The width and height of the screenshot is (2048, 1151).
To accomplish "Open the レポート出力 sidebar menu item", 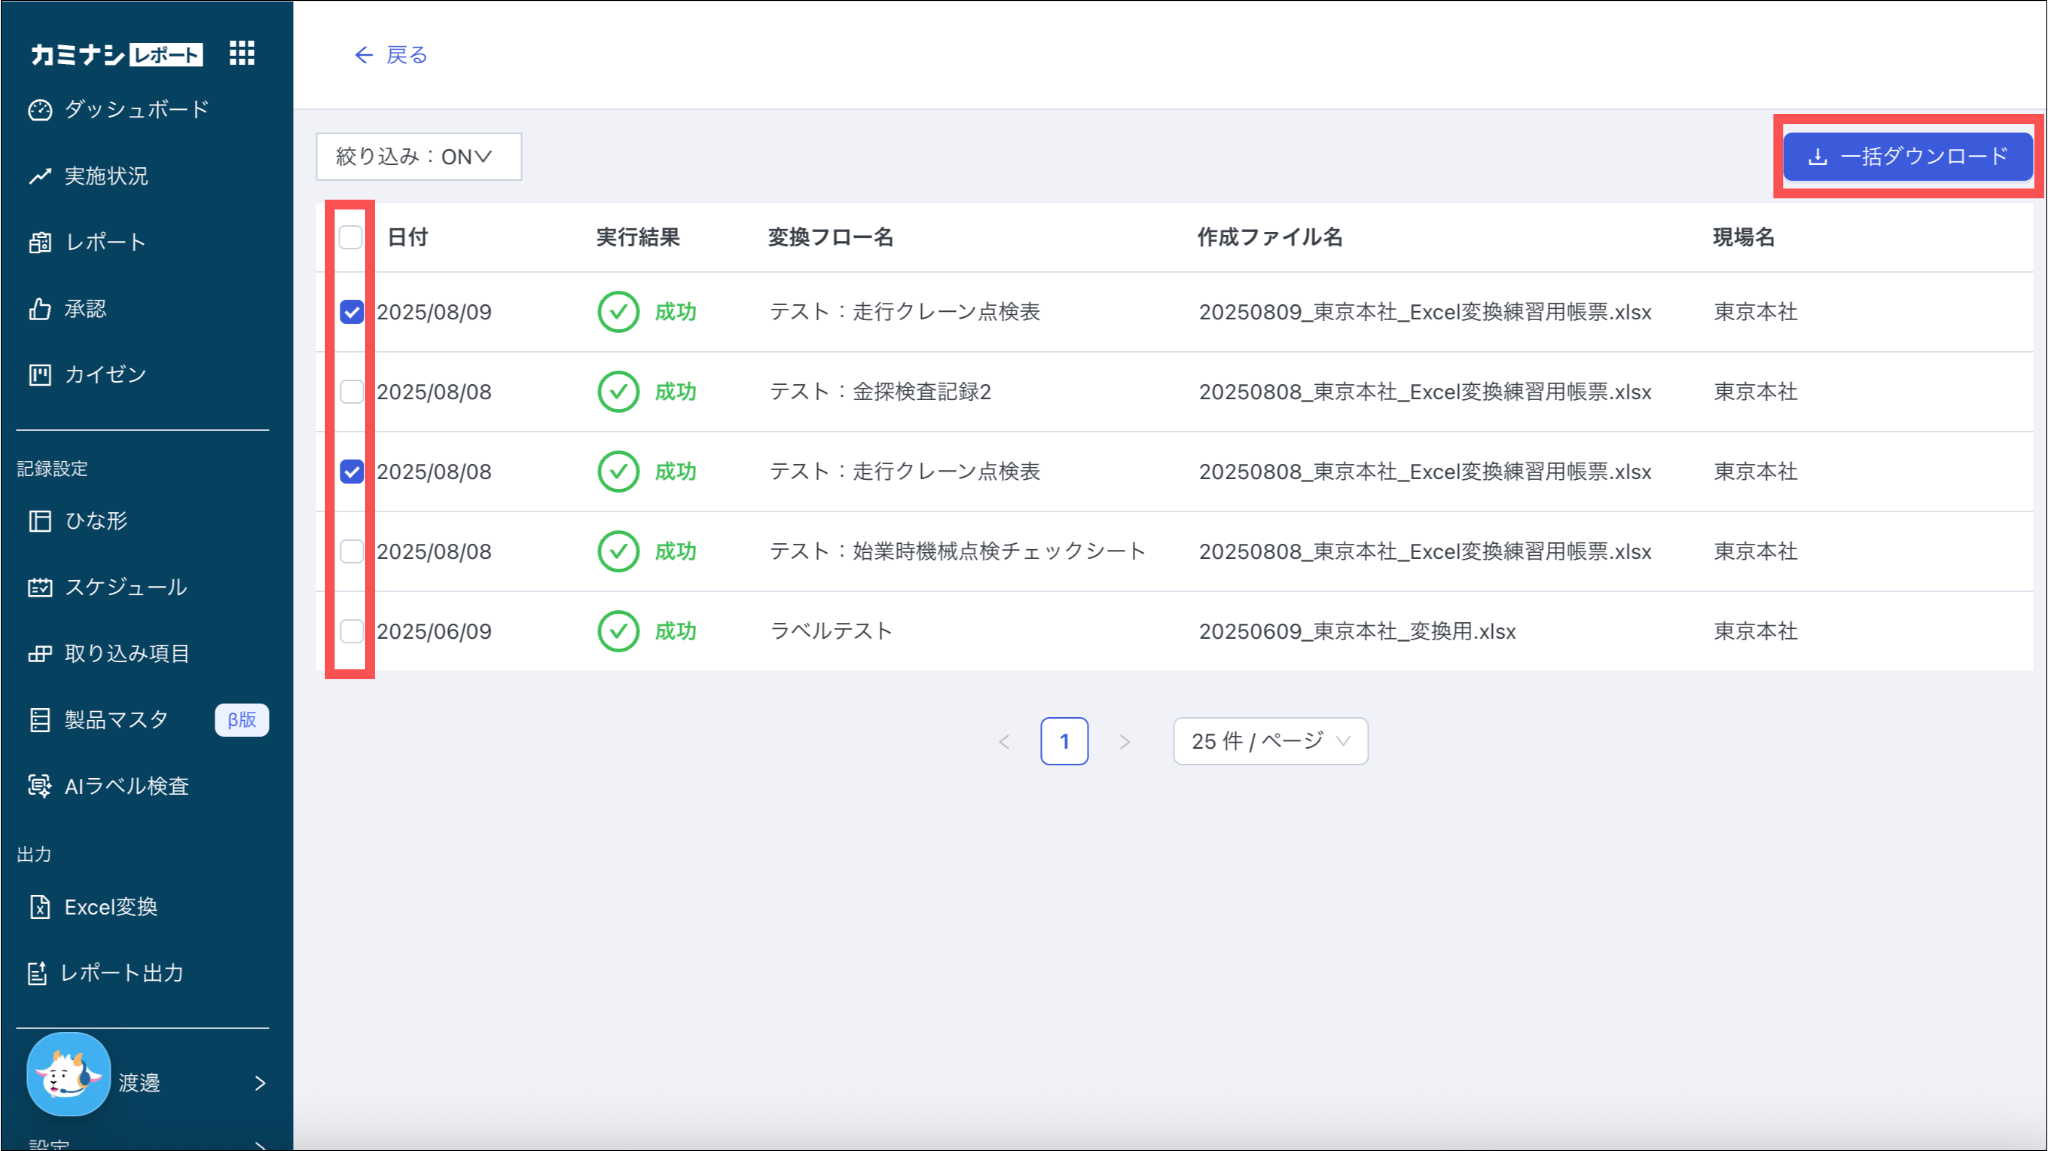I will coord(121,973).
